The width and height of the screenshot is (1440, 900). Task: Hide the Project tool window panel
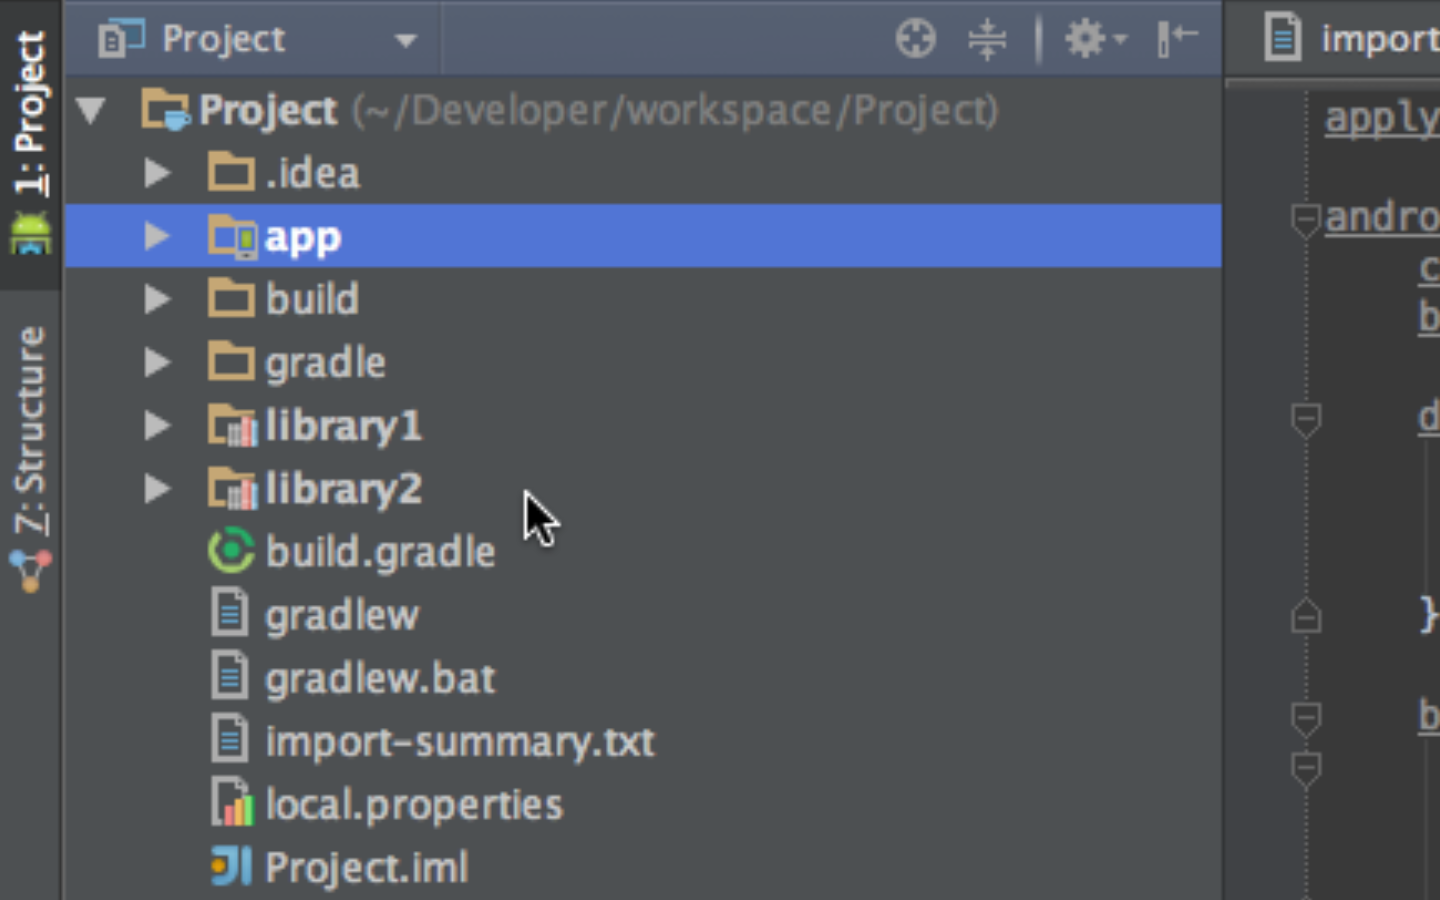coord(1177,40)
